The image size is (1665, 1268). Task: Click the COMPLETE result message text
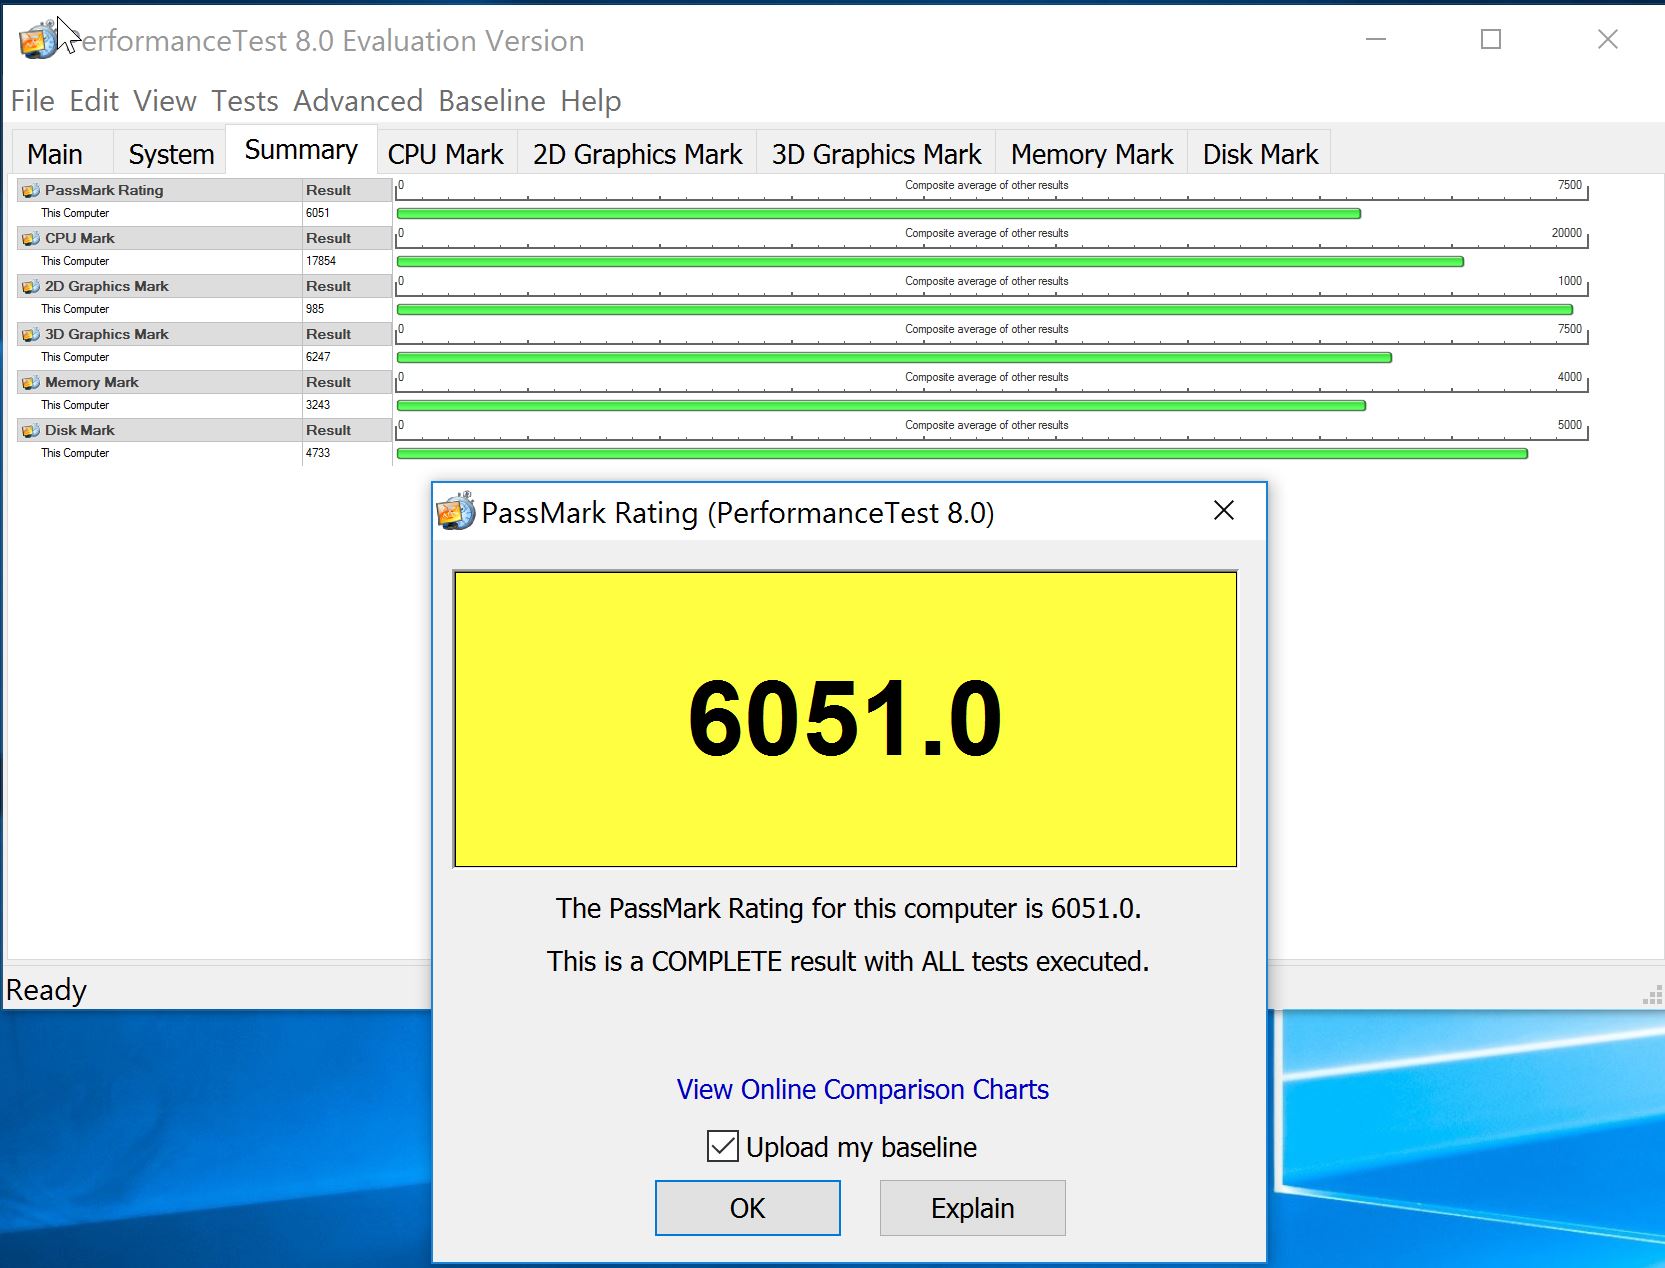pyautogui.click(x=848, y=961)
